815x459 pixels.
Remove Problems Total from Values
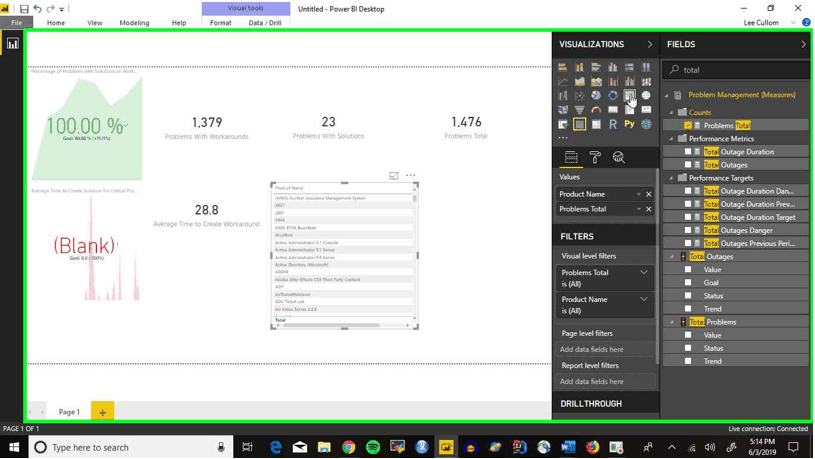(x=649, y=209)
